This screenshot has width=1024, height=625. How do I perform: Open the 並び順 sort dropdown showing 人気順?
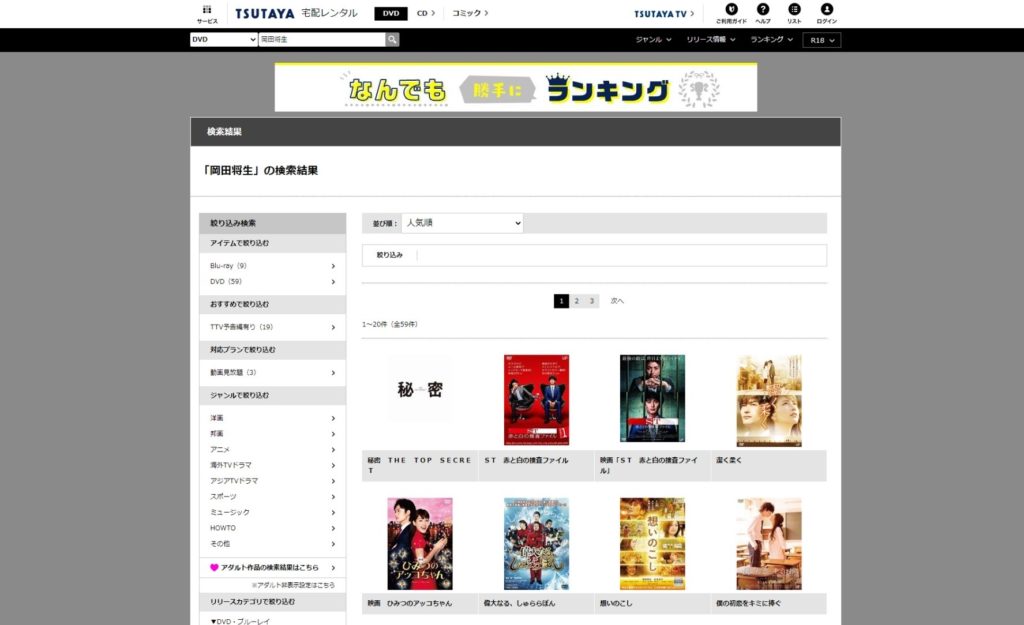coord(462,223)
